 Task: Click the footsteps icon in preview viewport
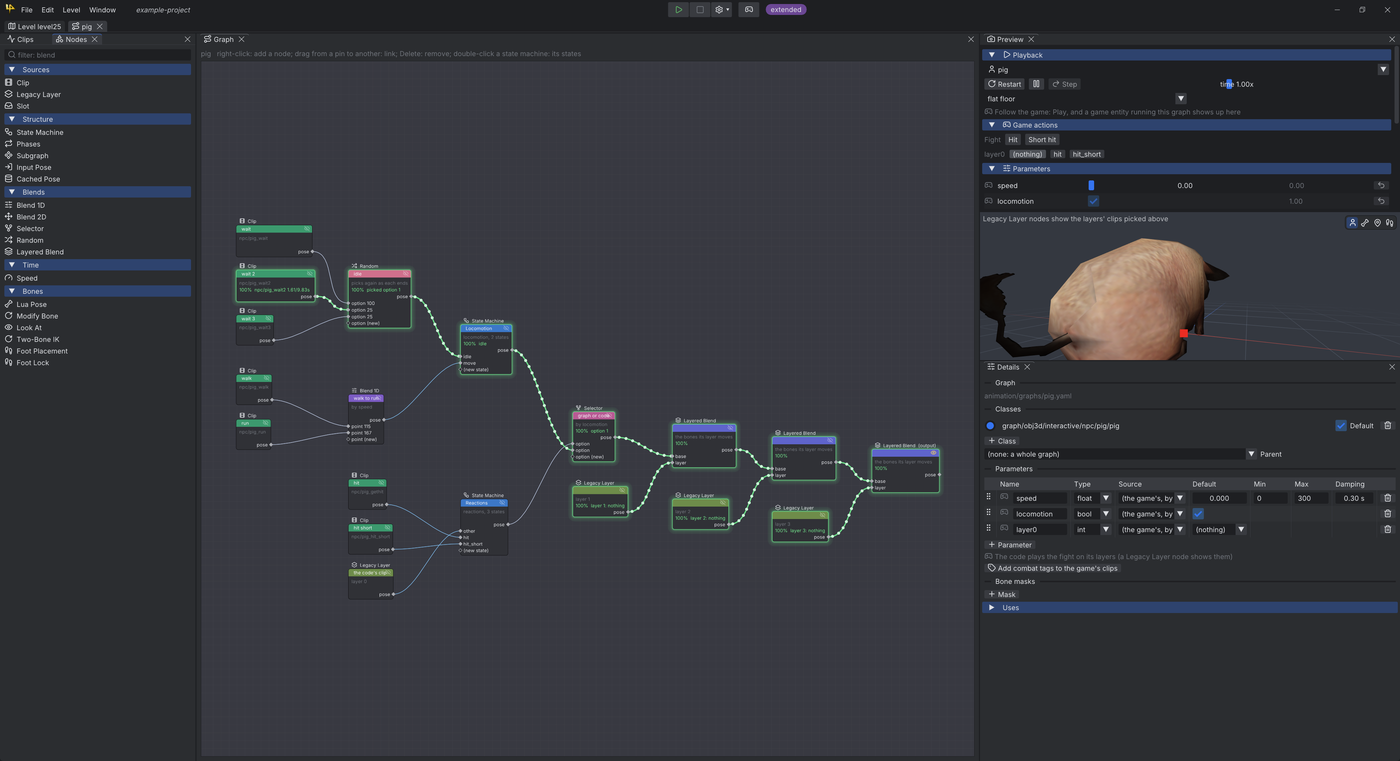1389,223
